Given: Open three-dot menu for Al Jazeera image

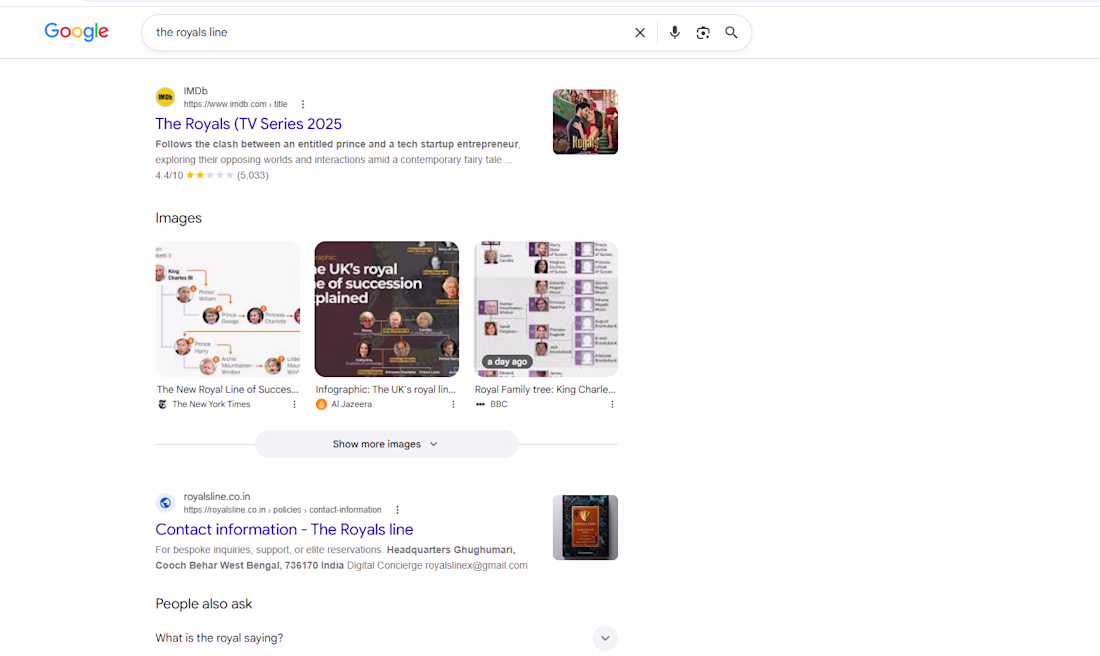Looking at the screenshot, I should tap(453, 404).
